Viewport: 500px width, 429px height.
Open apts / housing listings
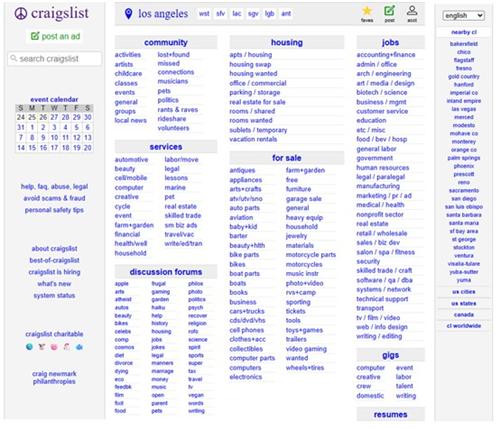coord(251,55)
